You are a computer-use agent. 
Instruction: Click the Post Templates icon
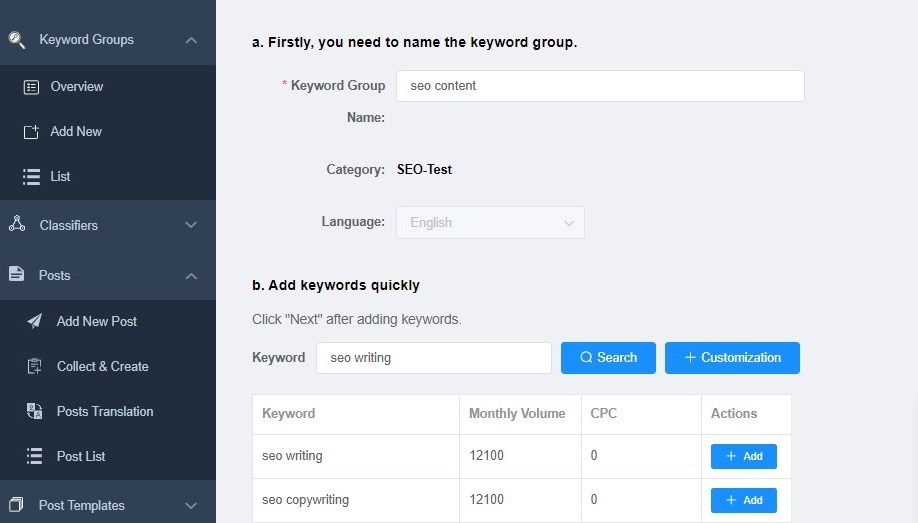16,504
